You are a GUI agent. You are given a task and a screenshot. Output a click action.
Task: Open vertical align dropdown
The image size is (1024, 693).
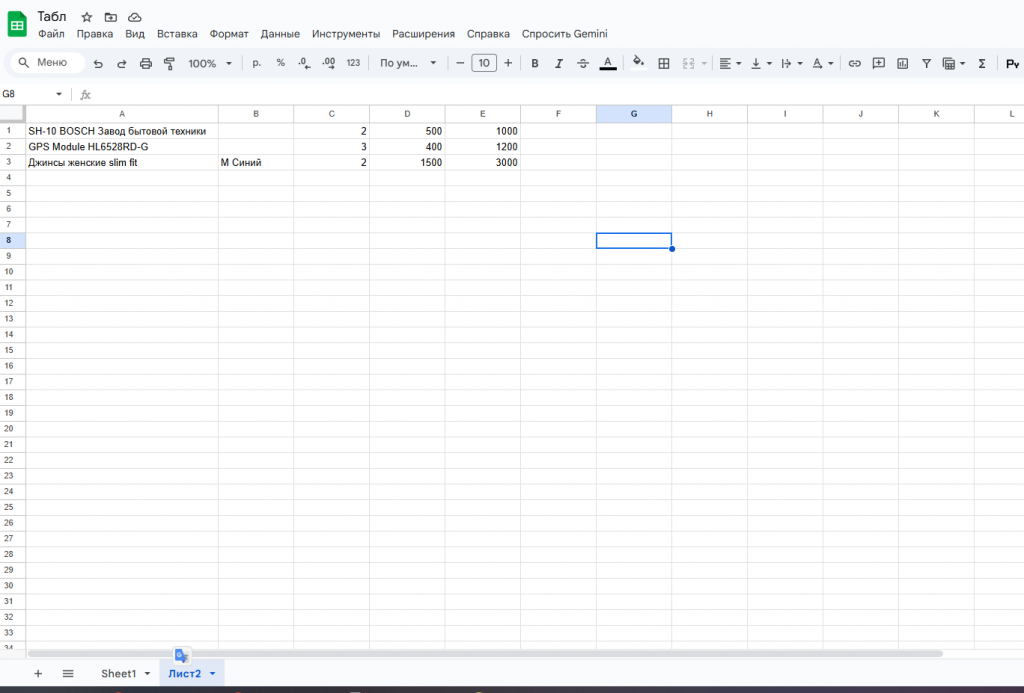[x=761, y=63]
